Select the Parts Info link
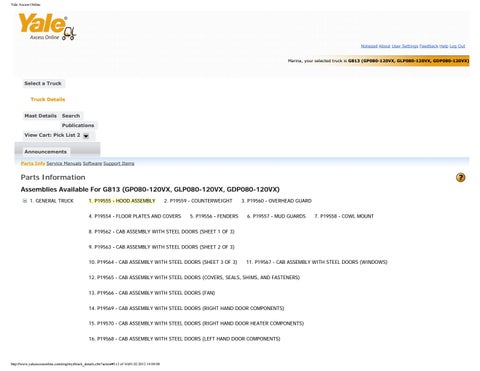The image size is (480, 371). 33,163
